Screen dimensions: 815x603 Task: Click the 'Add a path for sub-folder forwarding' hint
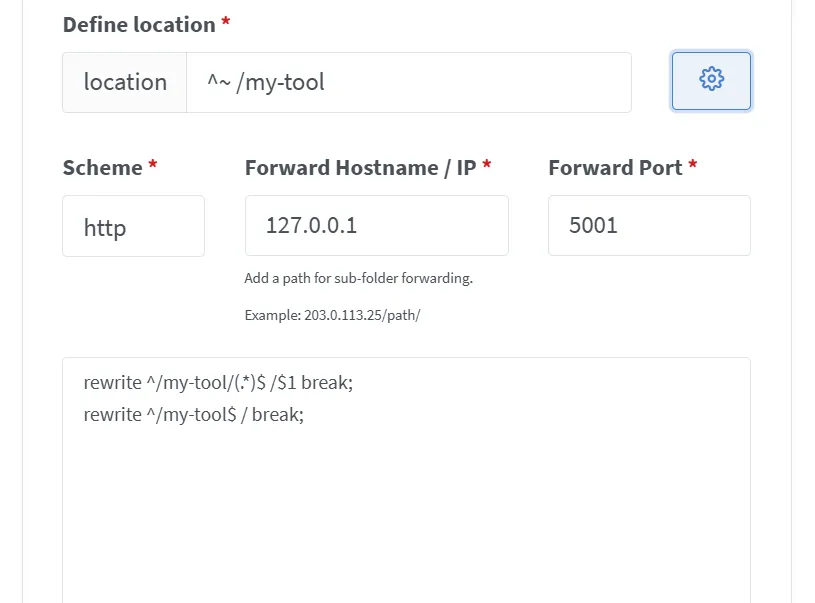click(358, 278)
